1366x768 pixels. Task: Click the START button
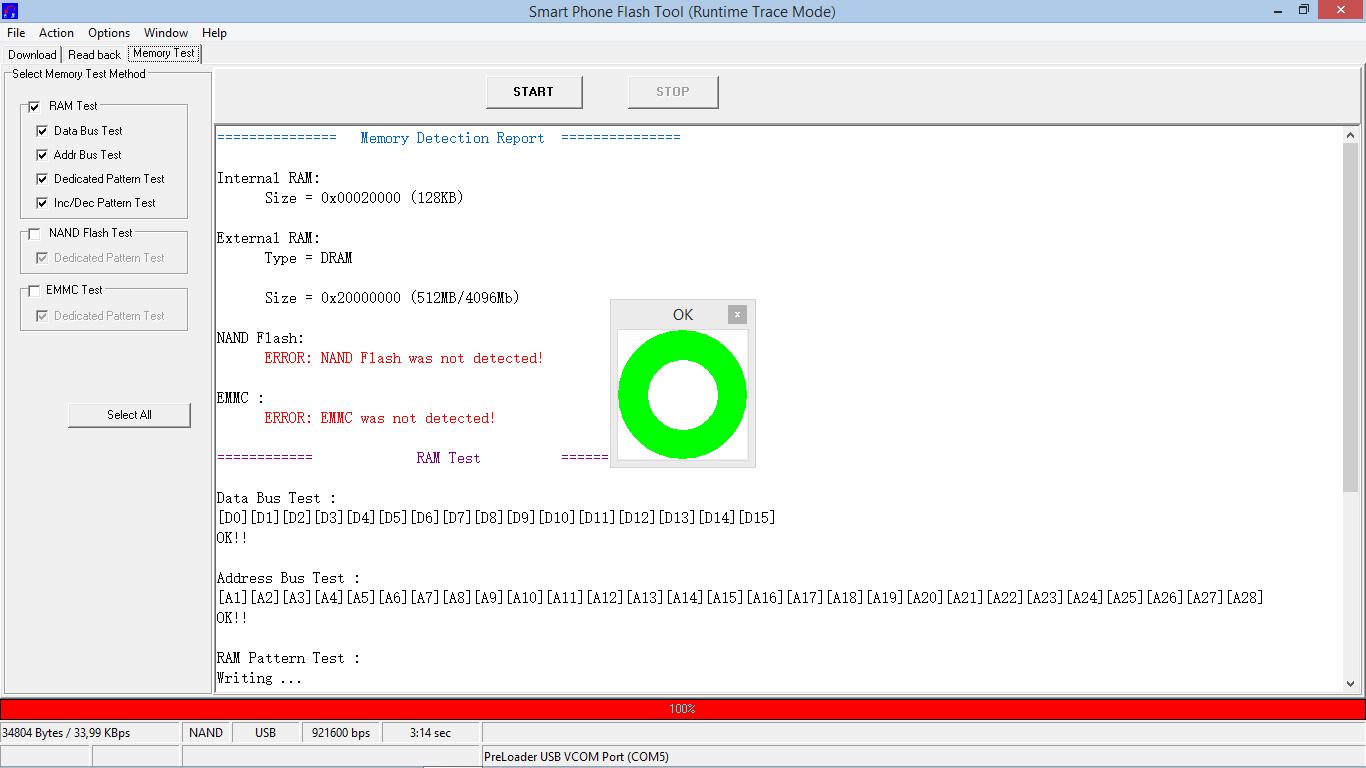[534, 92]
